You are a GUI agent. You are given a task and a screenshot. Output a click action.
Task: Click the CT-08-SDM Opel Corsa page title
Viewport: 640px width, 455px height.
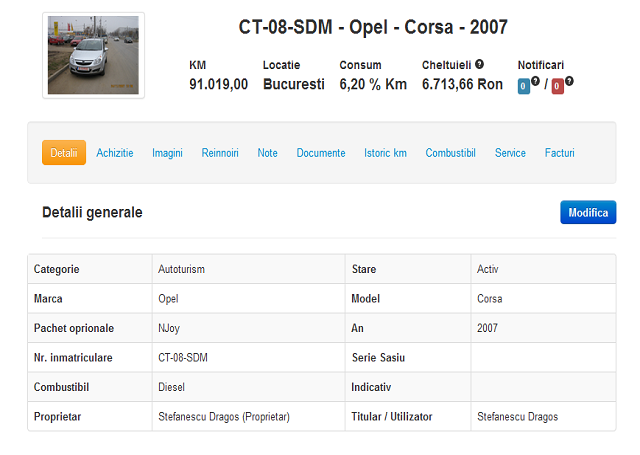(373, 27)
